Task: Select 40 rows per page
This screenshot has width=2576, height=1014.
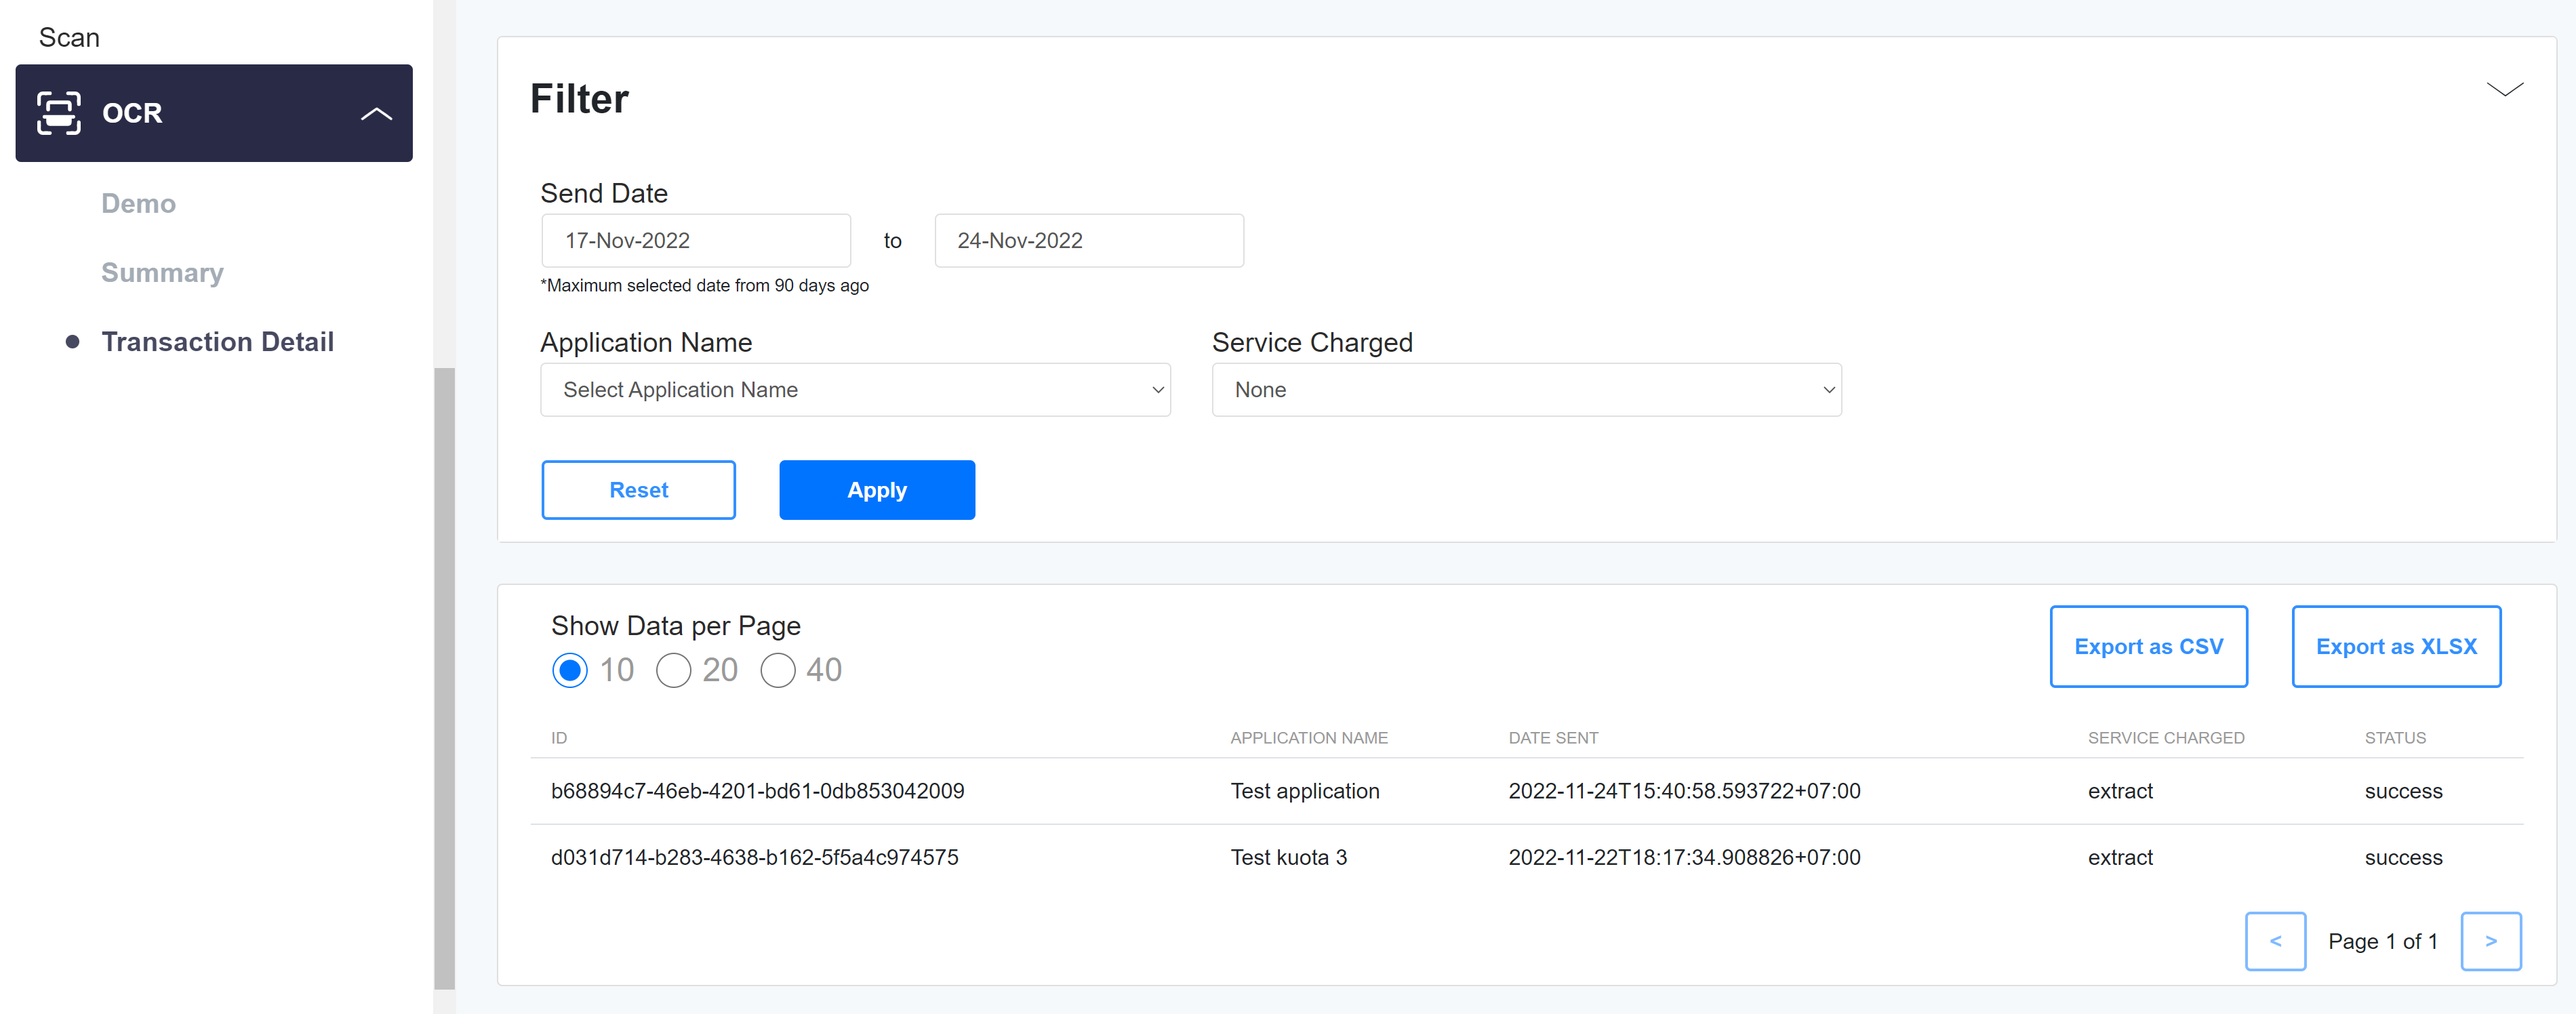Action: (777, 670)
